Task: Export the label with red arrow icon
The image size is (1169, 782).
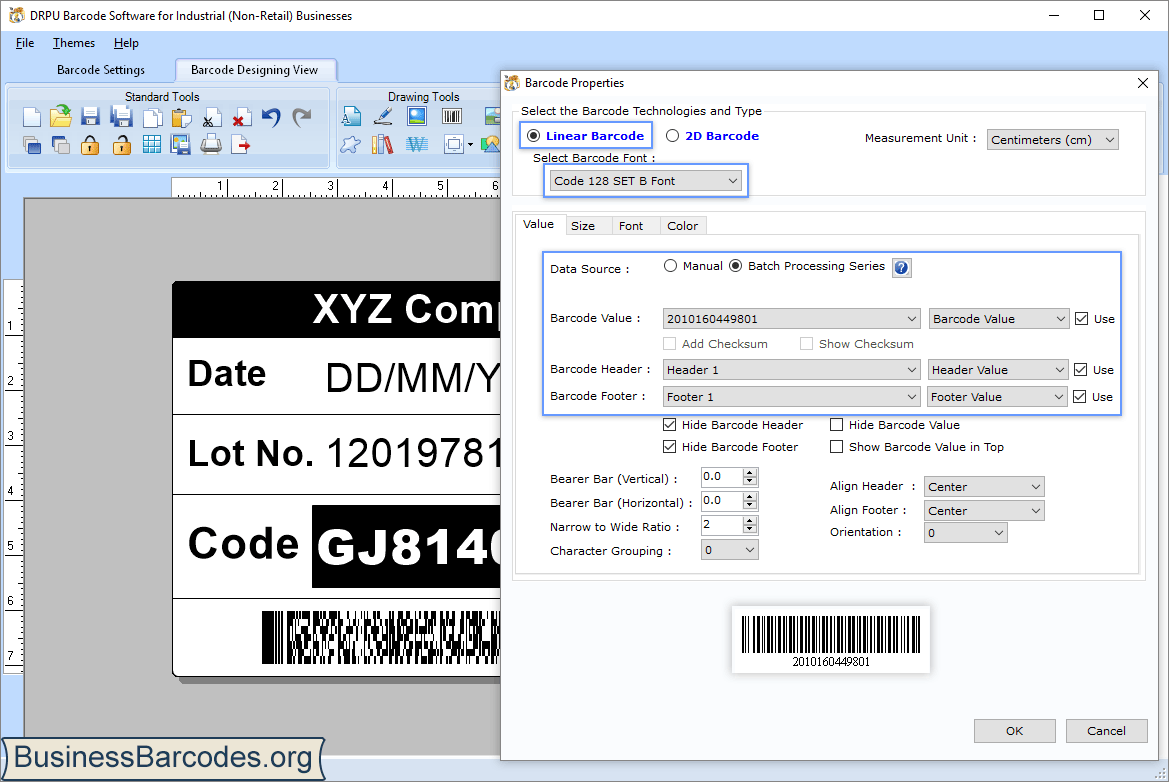Action: [x=241, y=145]
